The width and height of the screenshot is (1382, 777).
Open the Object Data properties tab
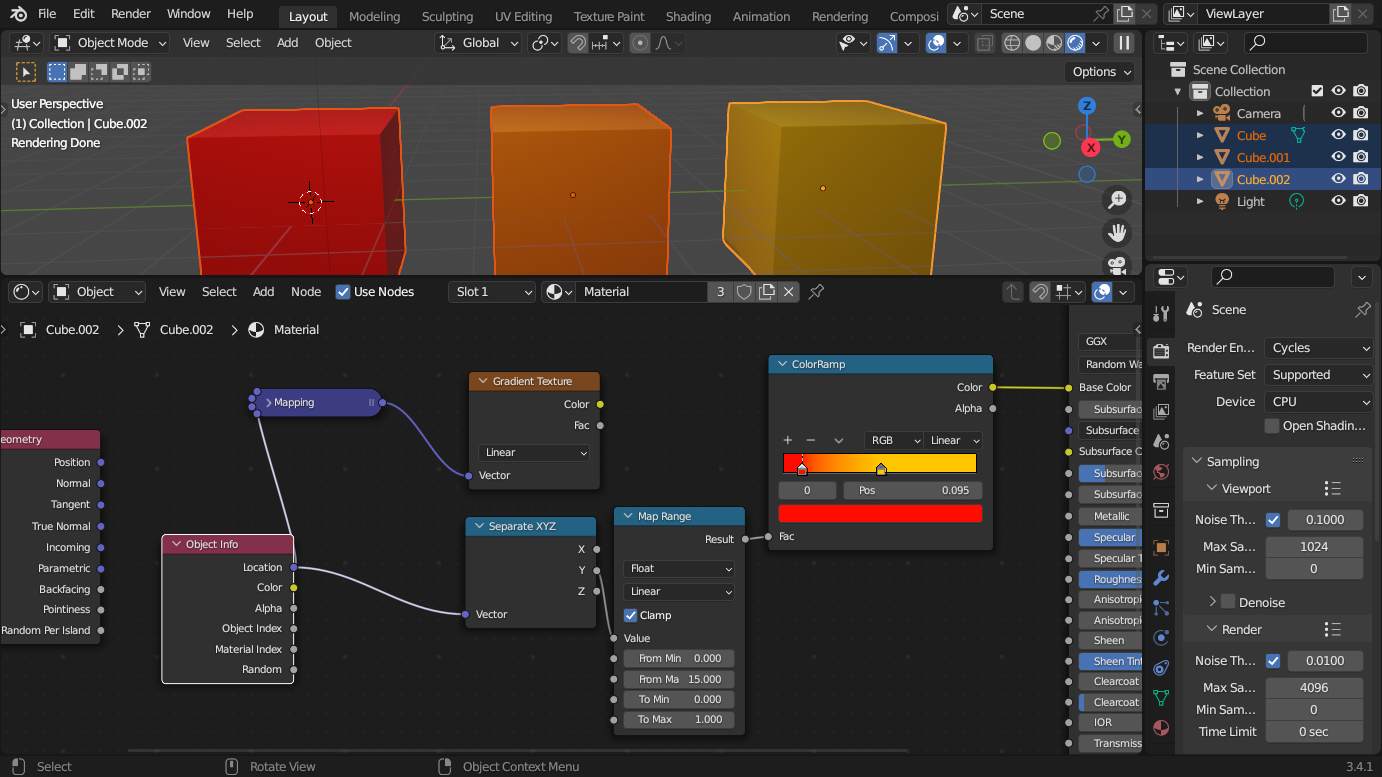[x=1160, y=697]
